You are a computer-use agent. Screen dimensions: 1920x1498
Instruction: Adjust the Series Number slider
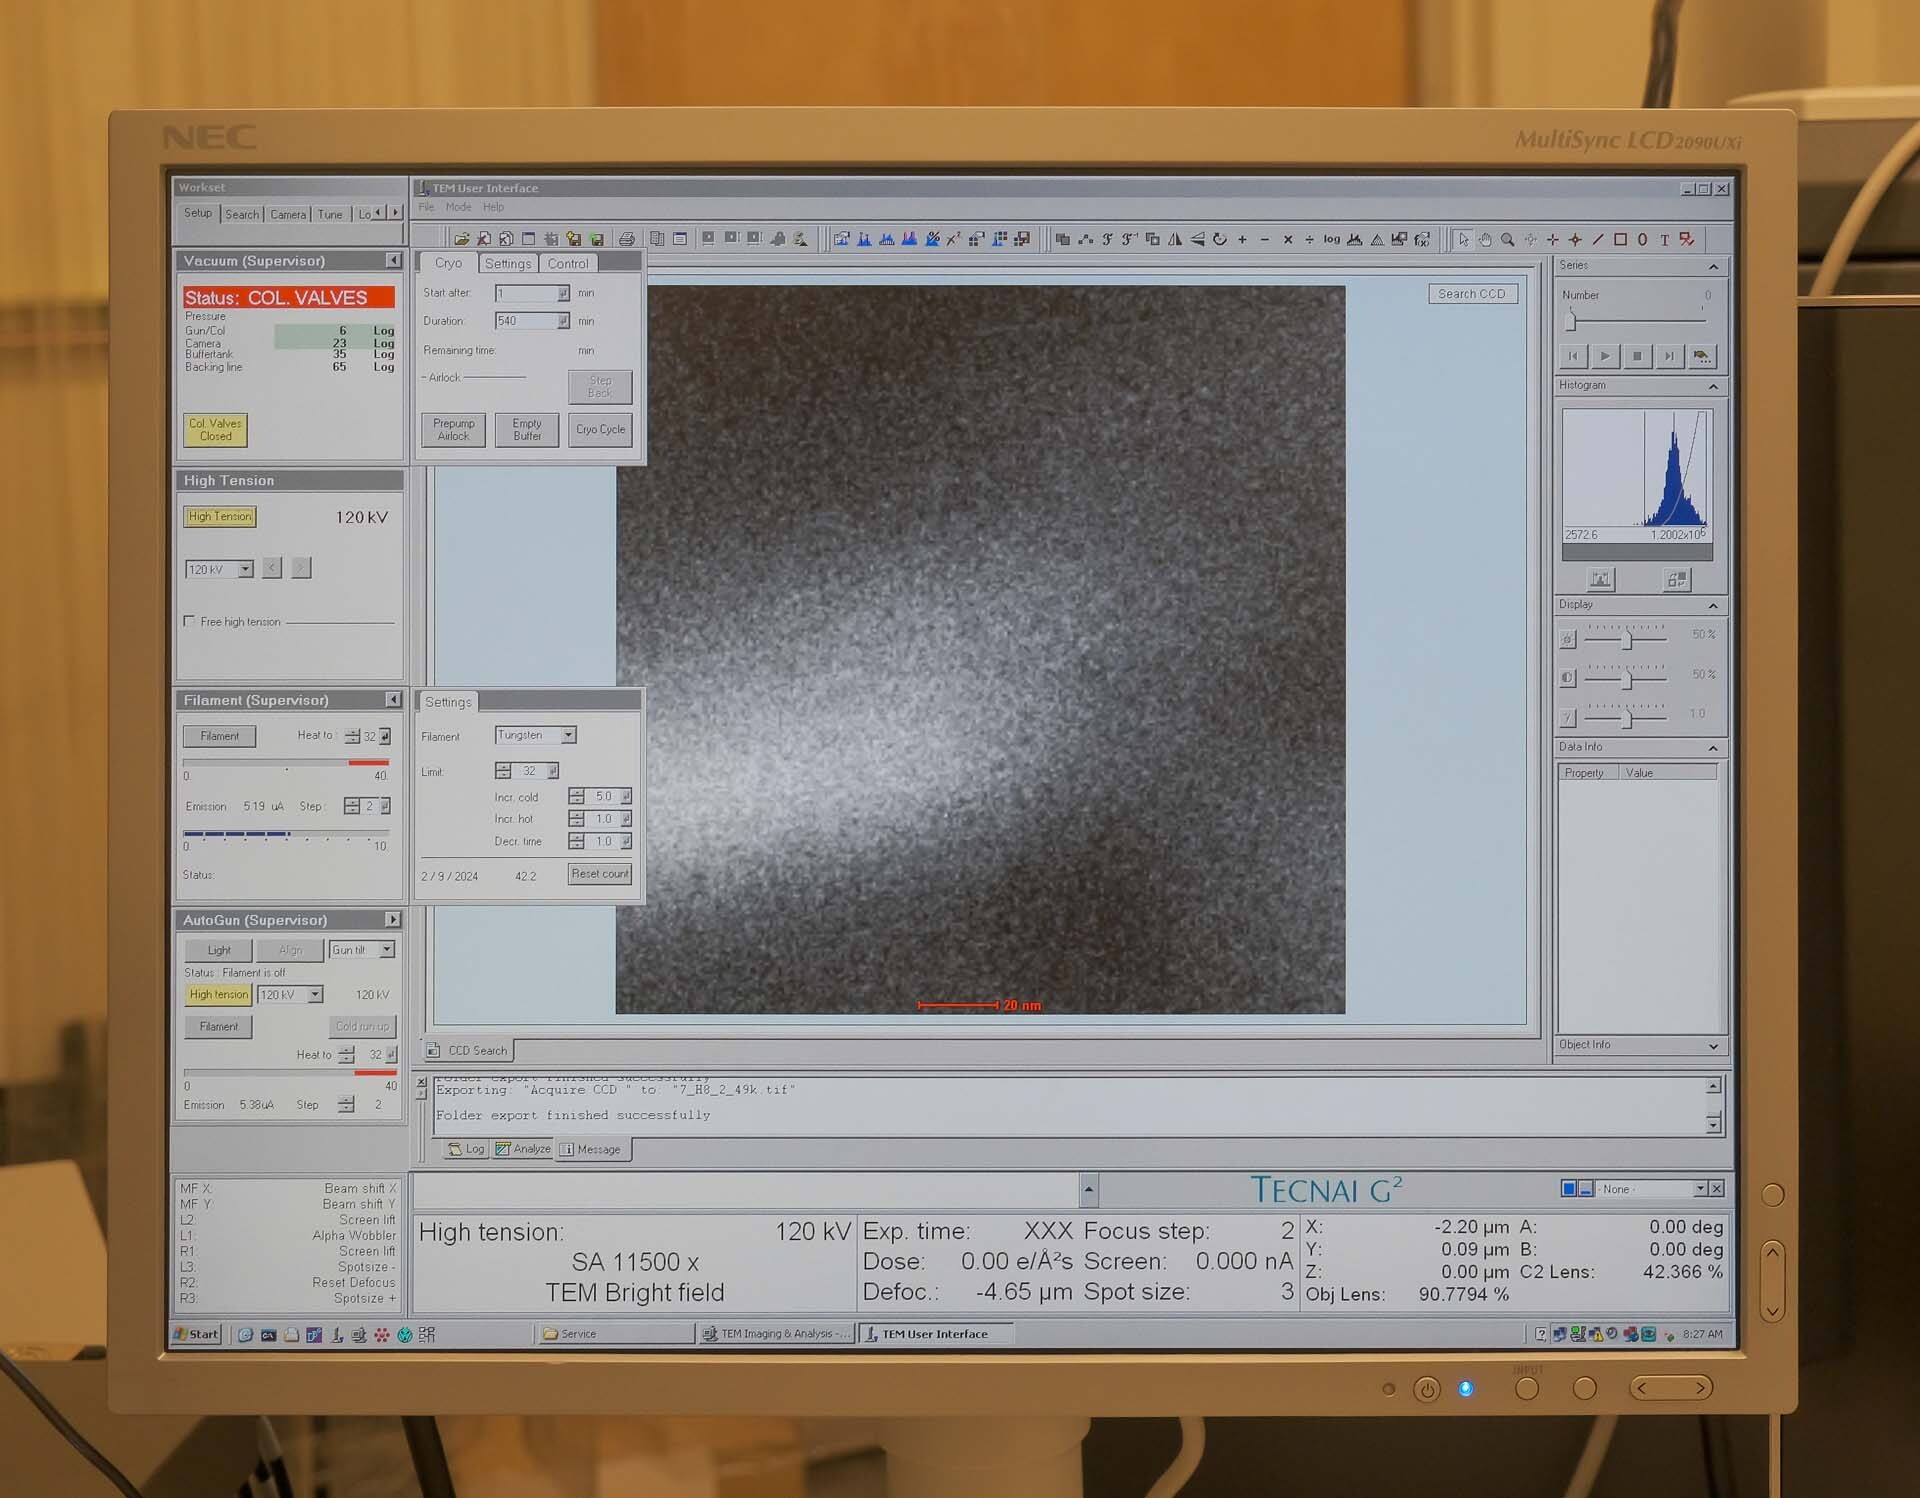click(x=1571, y=321)
